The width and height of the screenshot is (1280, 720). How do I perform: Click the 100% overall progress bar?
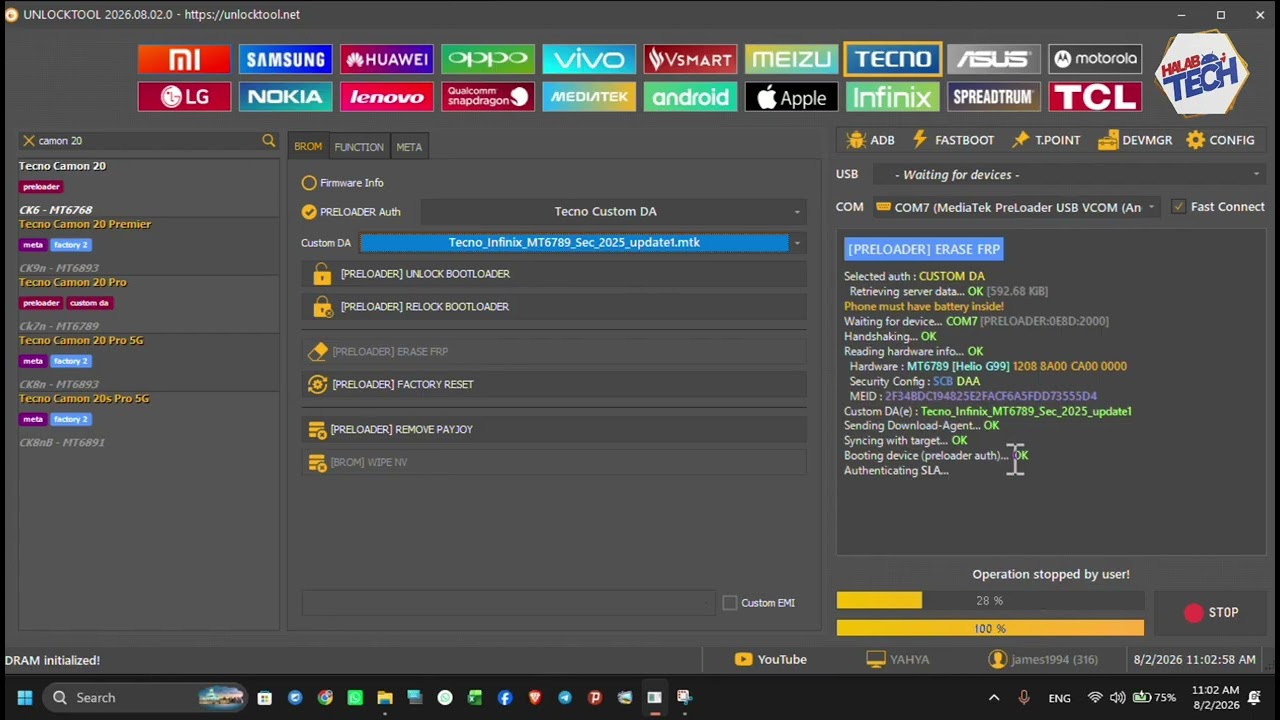990,628
